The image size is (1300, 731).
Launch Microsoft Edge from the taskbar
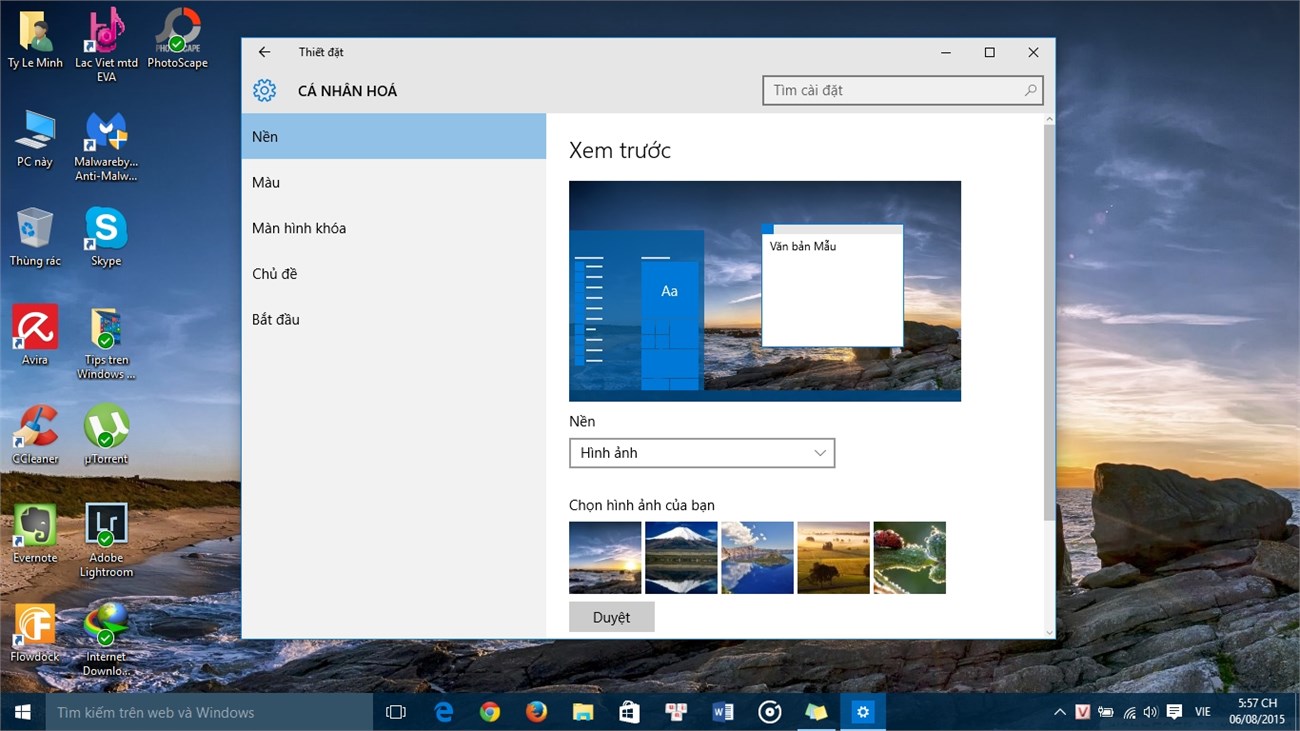(443, 711)
